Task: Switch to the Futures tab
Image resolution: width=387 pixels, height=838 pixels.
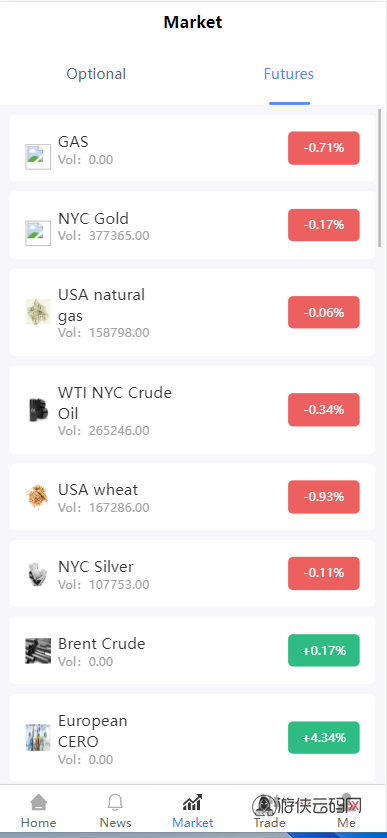Action: tap(289, 74)
